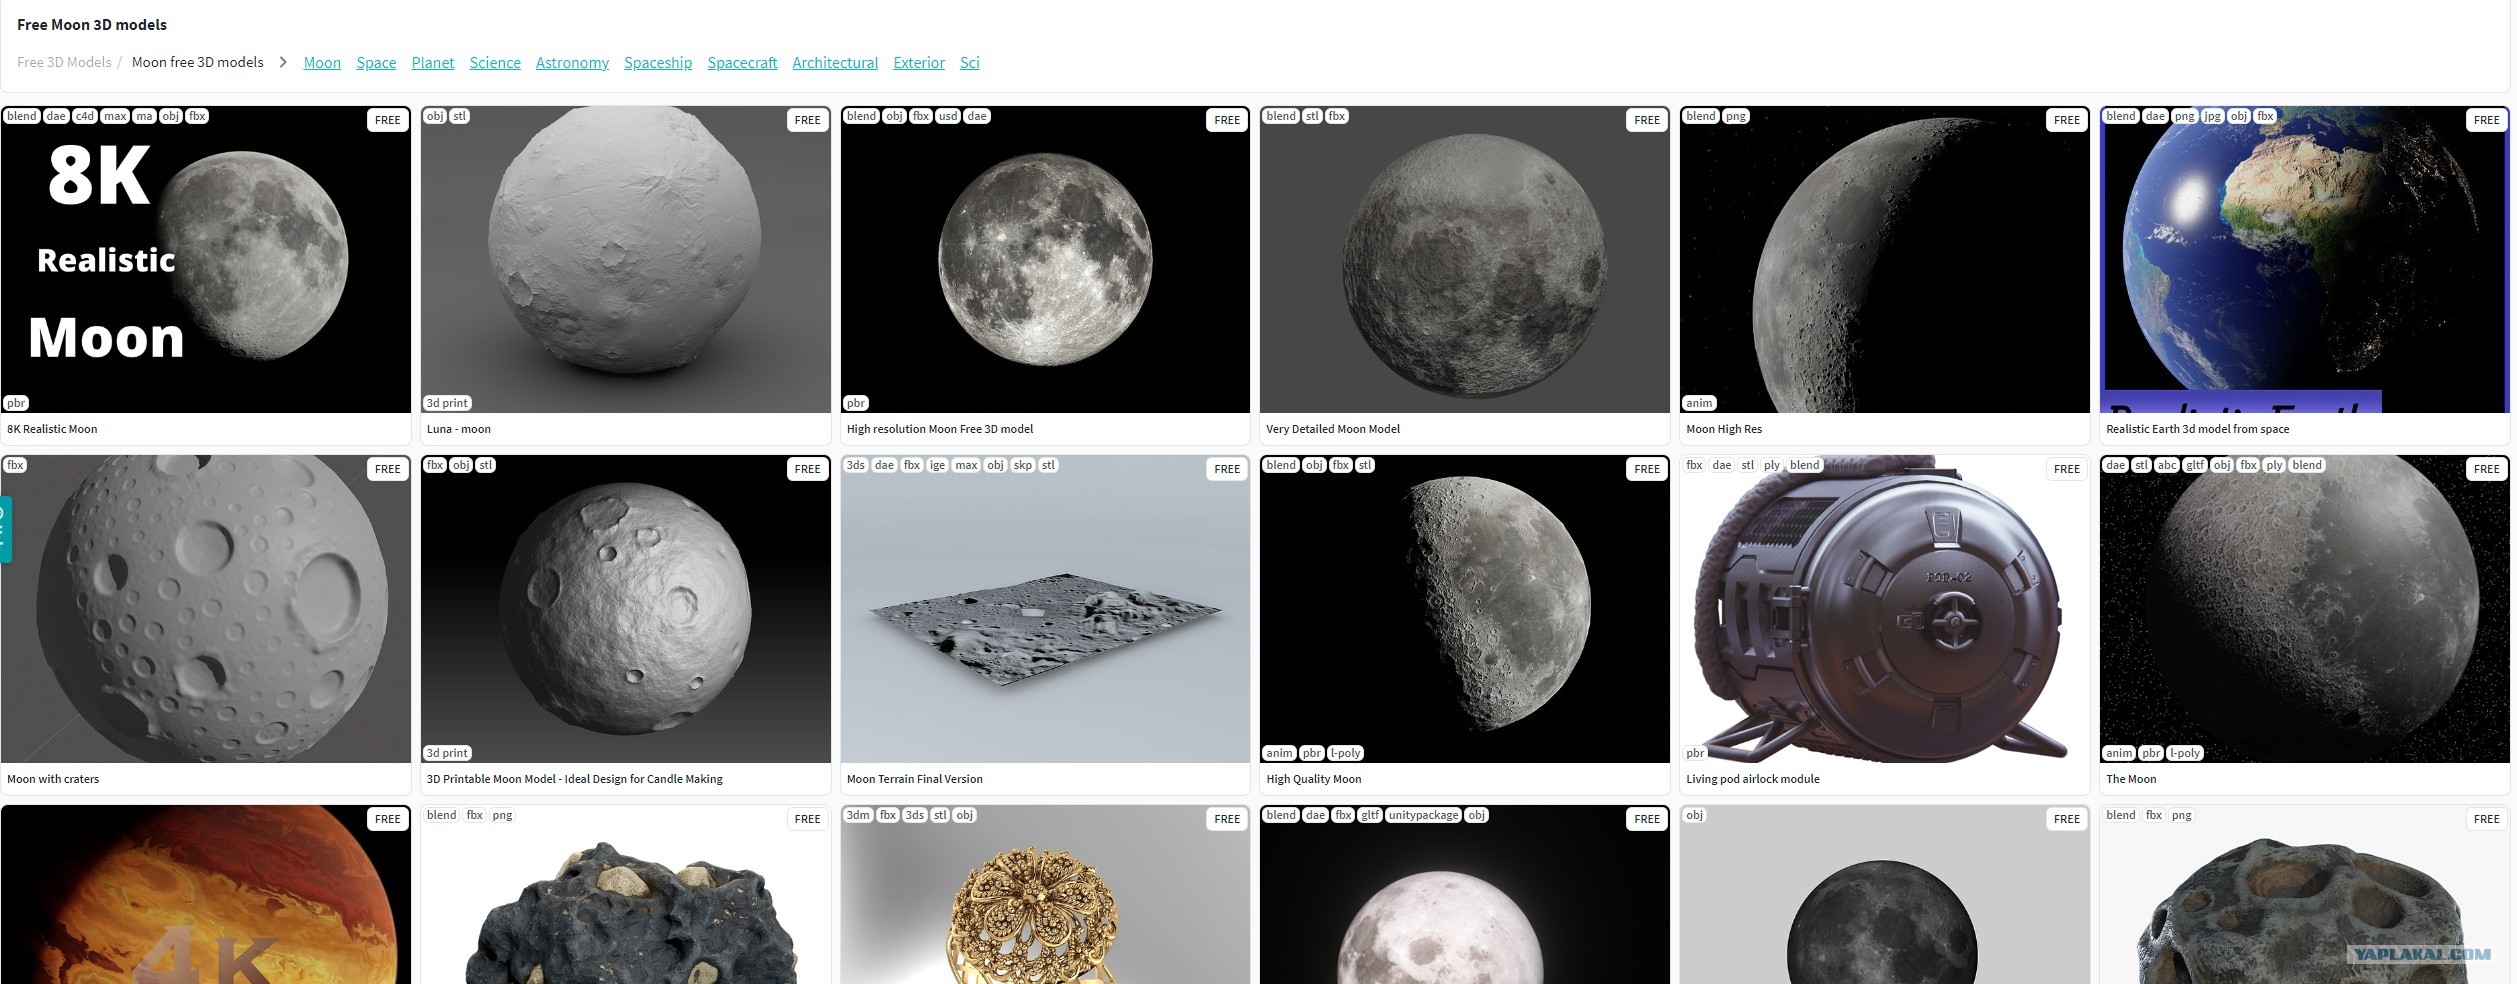Viewport: 2517px width, 984px height.
Task: Click unitypackage tag on bright full moon card
Action: point(1423,815)
